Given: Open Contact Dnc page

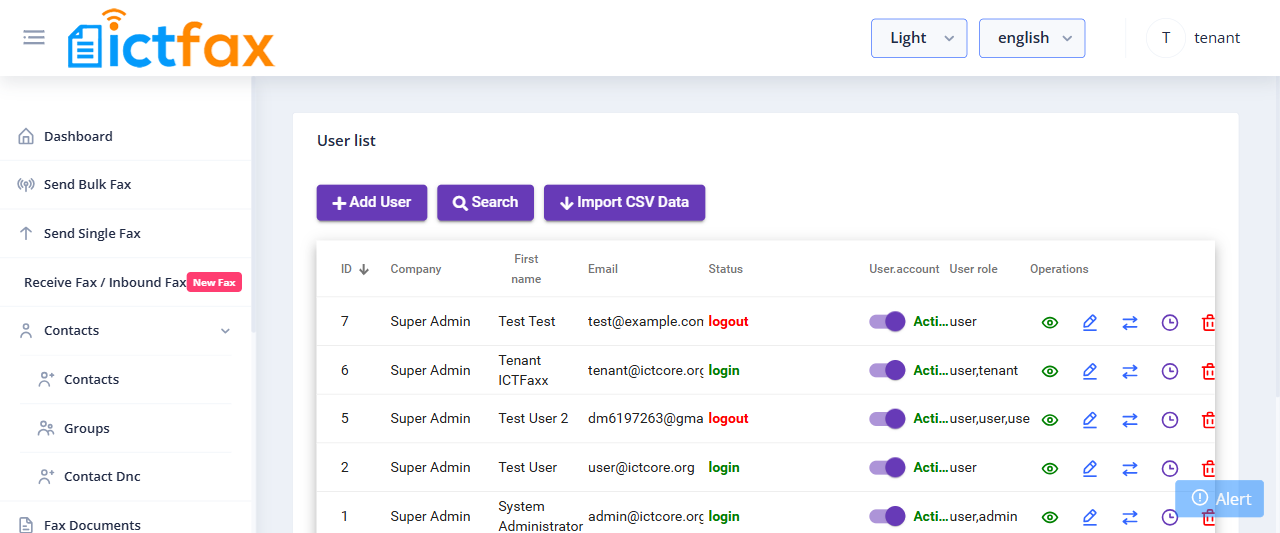Looking at the screenshot, I should [x=102, y=476].
